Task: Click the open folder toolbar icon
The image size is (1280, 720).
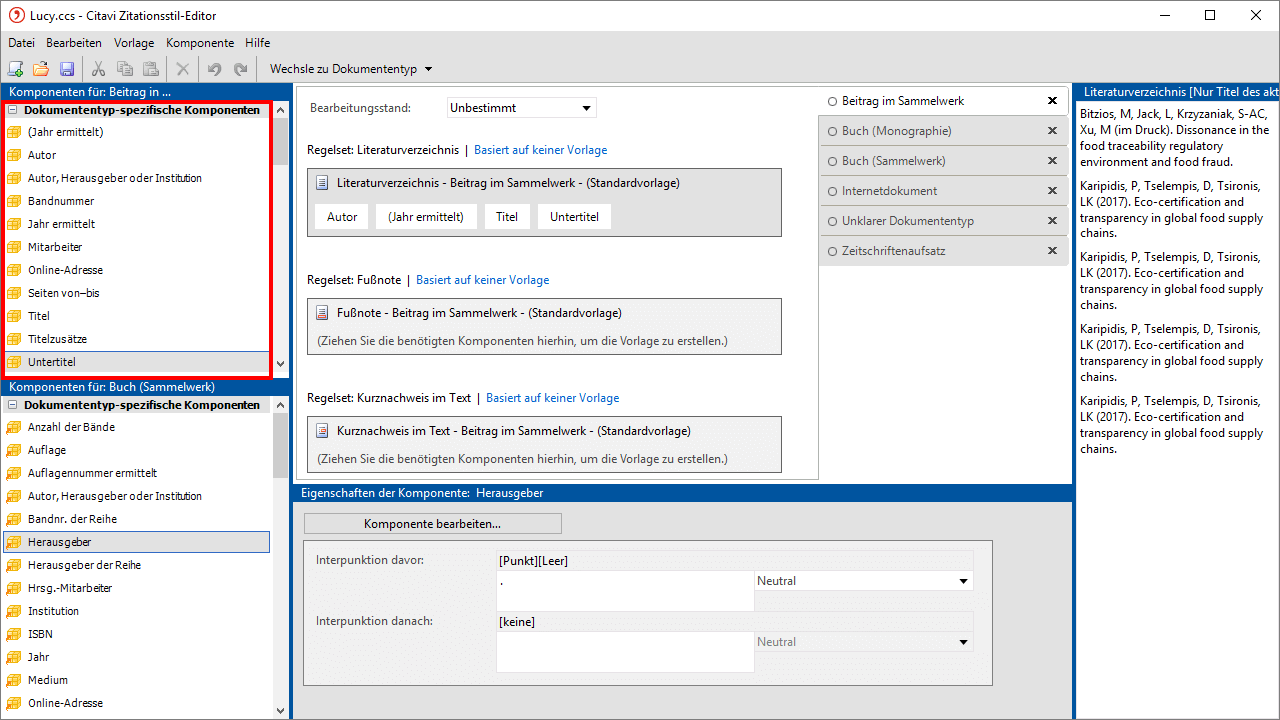Action: coord(41,69)
